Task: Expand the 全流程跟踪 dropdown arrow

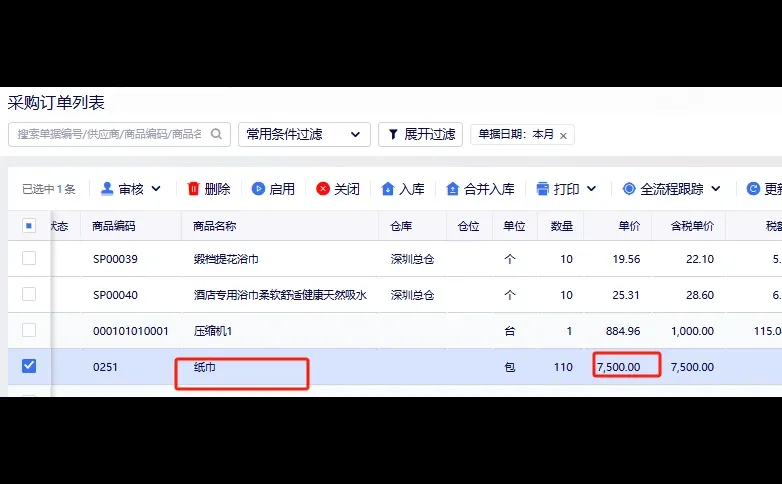Action: [x=716, y=189]
